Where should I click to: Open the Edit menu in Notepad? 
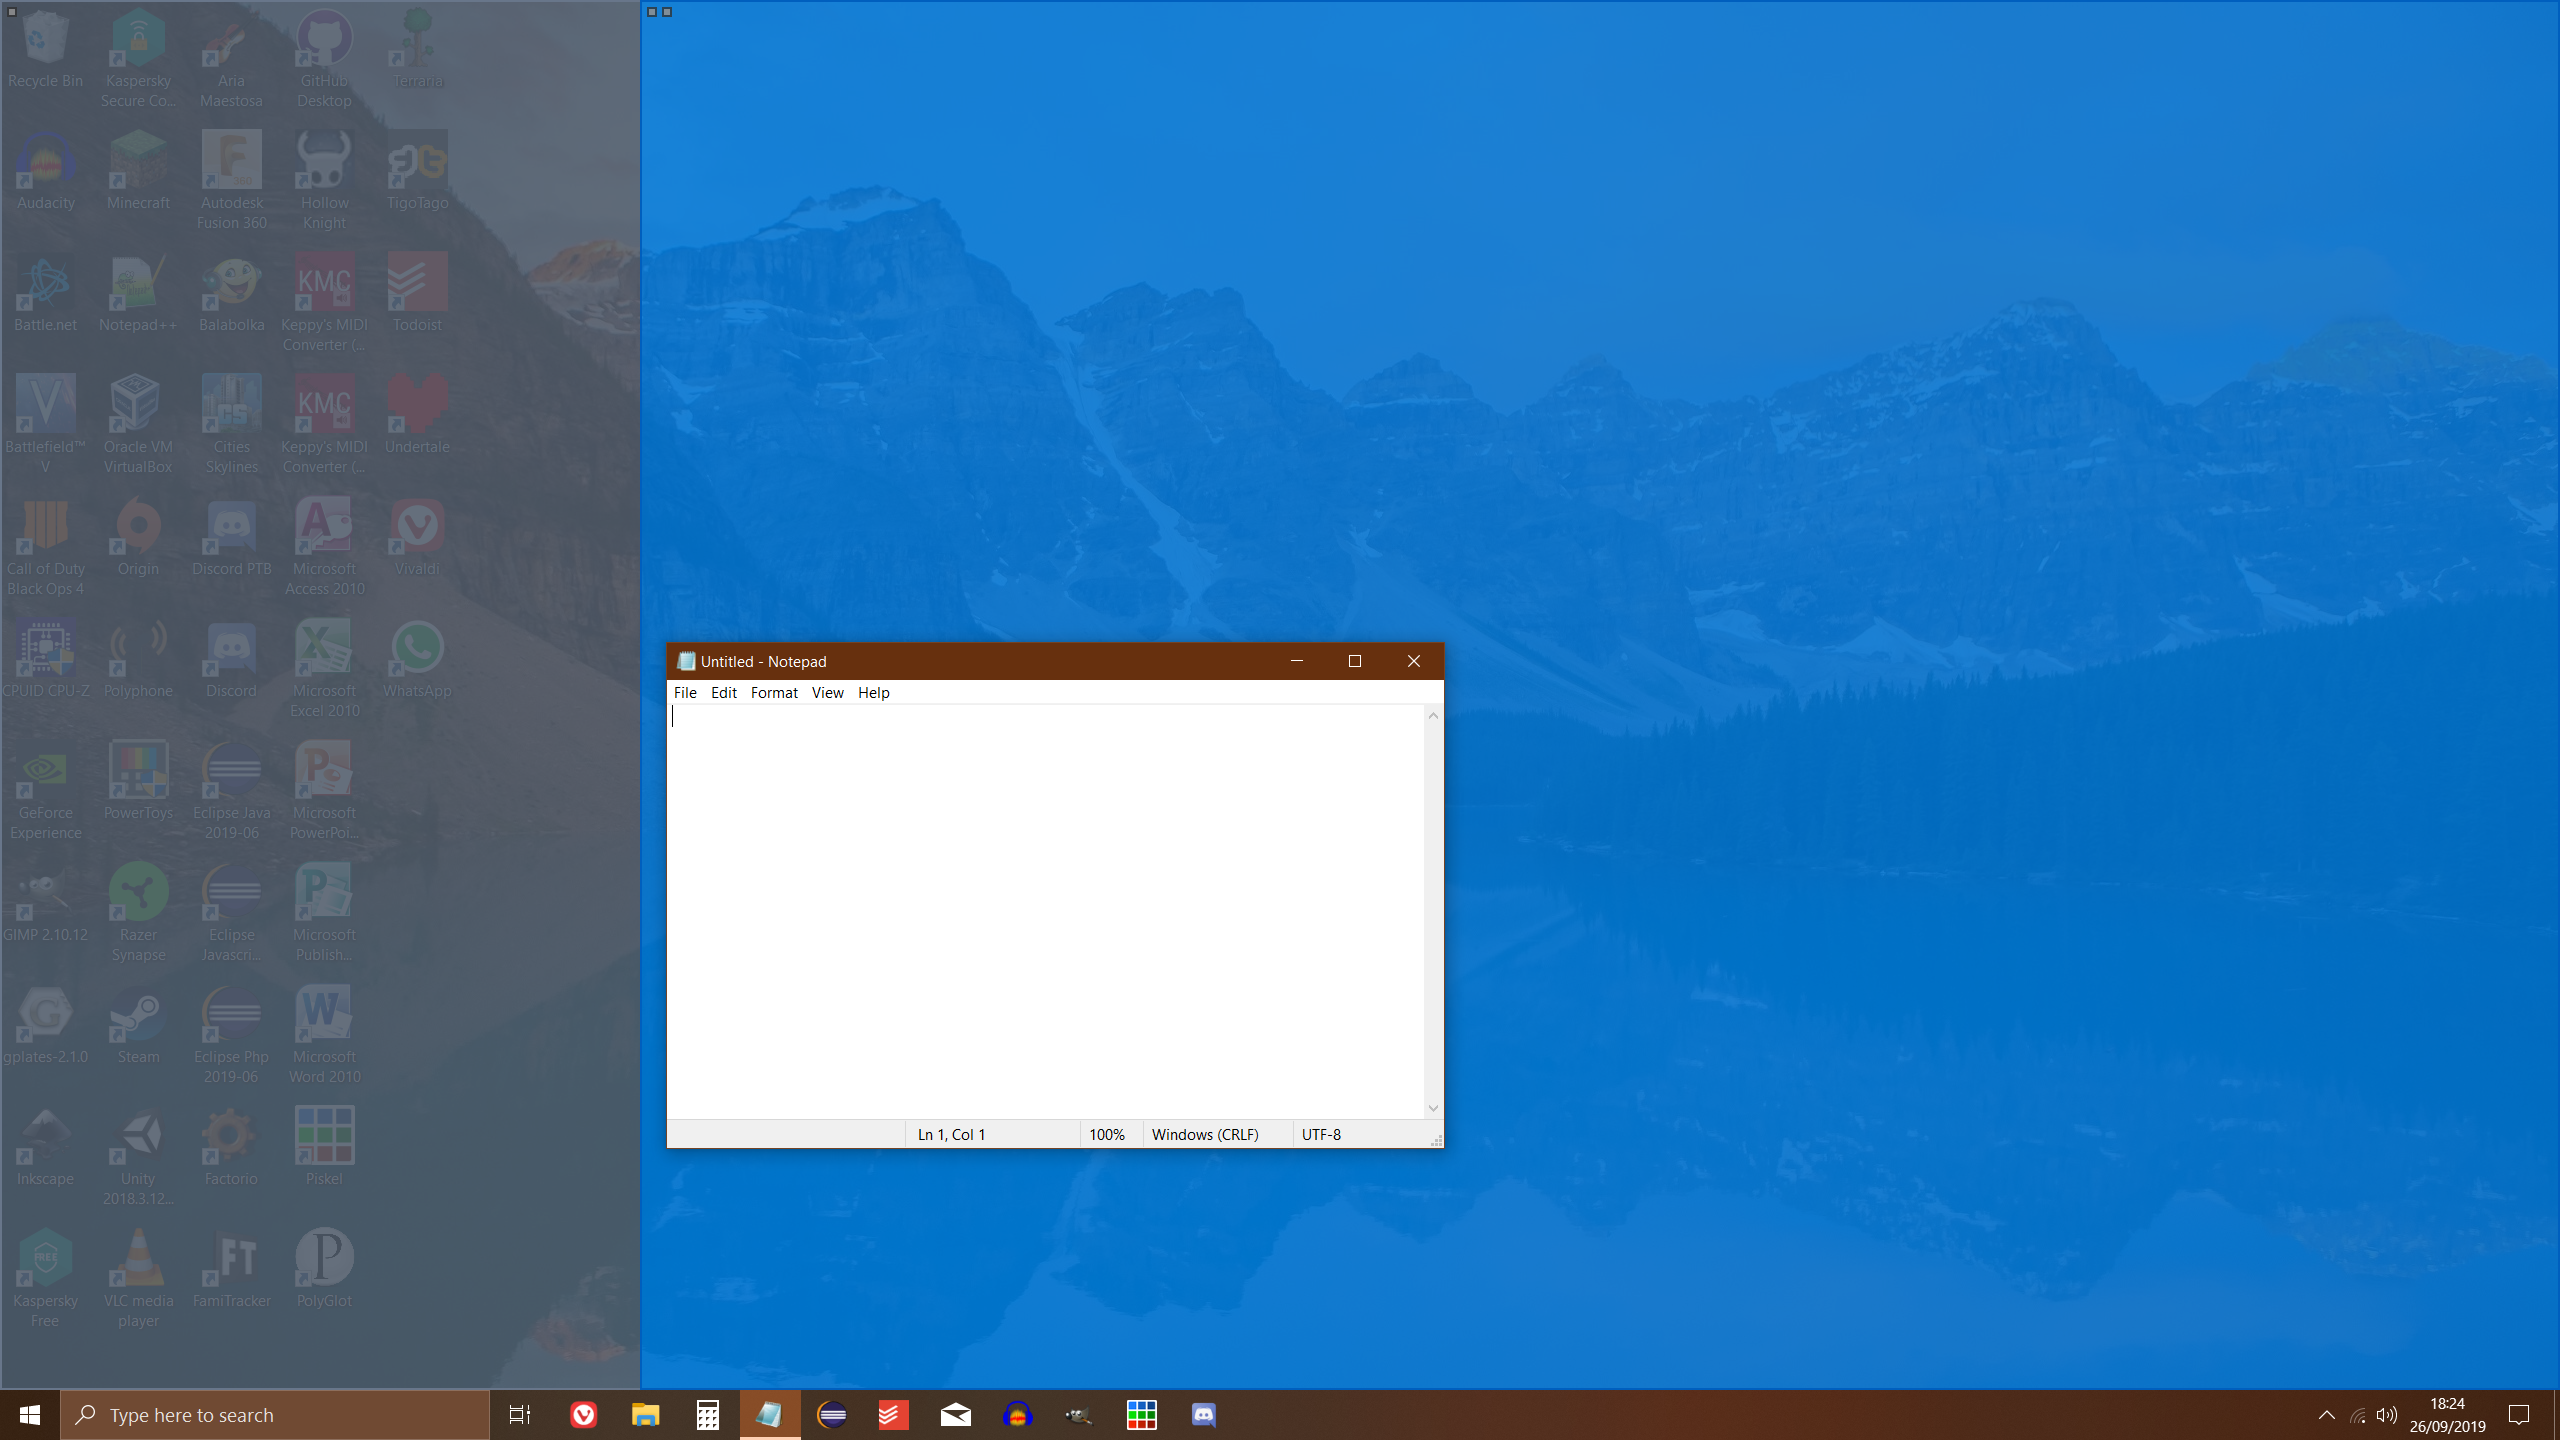coord(723,692)
